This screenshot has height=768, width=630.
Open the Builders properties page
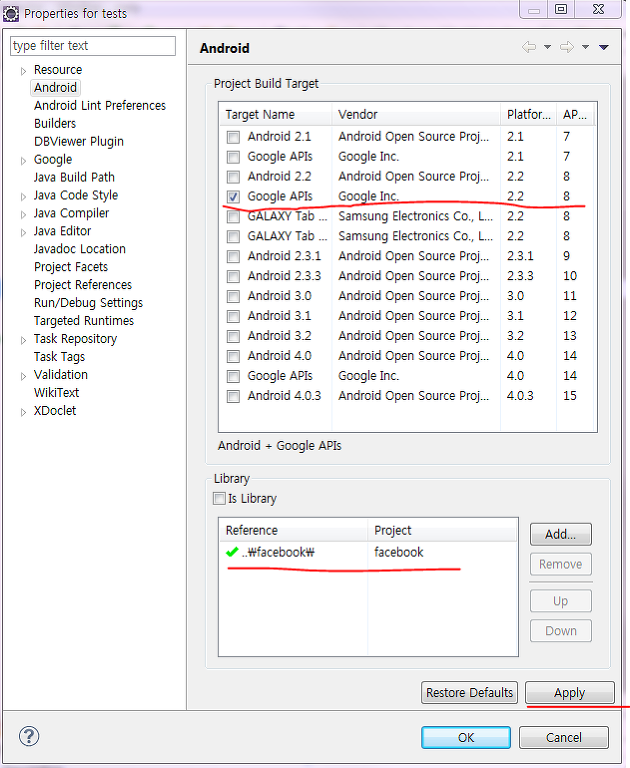click(x=55, y=123)
